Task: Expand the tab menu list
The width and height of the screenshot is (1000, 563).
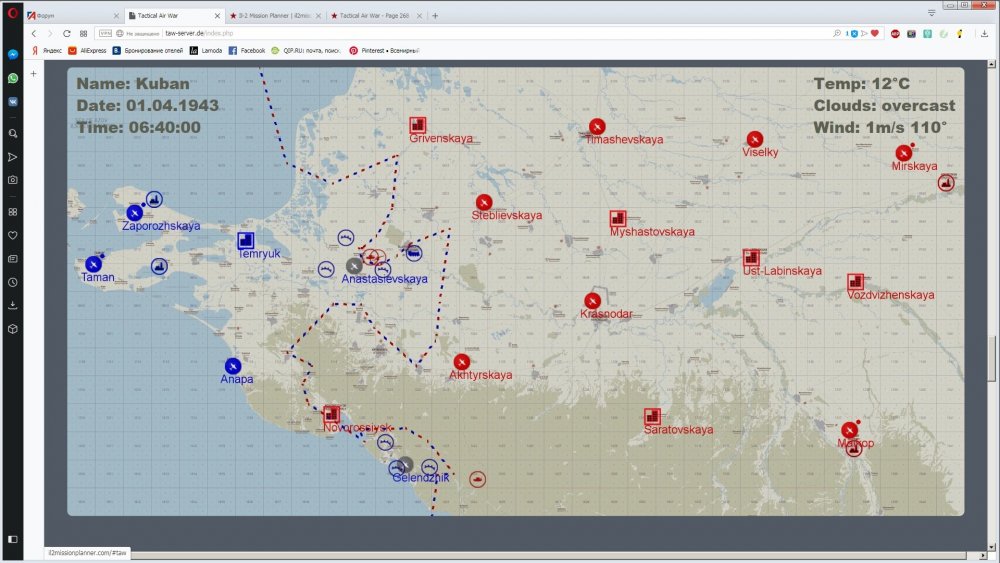Action: coord(931,11)
